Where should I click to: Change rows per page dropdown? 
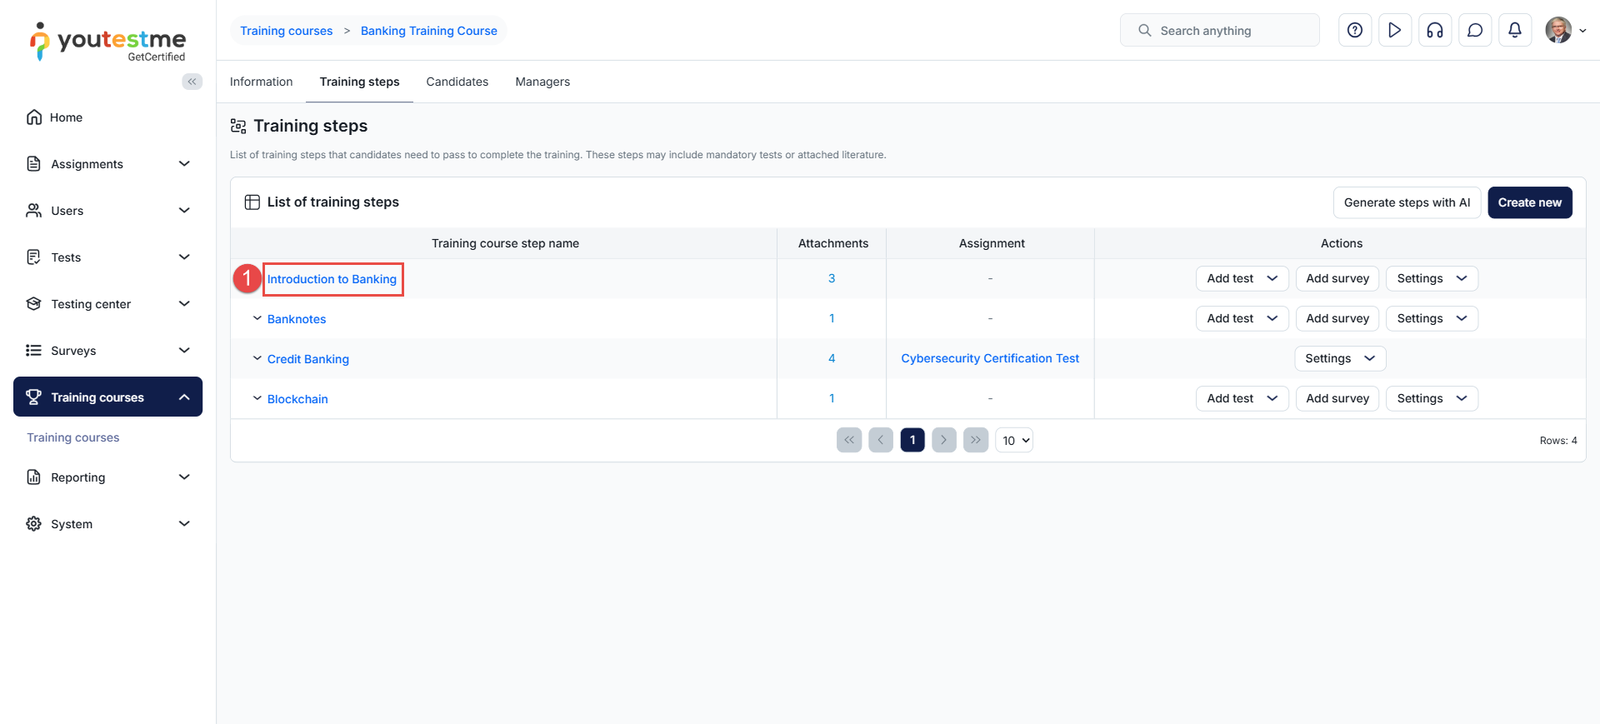click(1014, 441)
